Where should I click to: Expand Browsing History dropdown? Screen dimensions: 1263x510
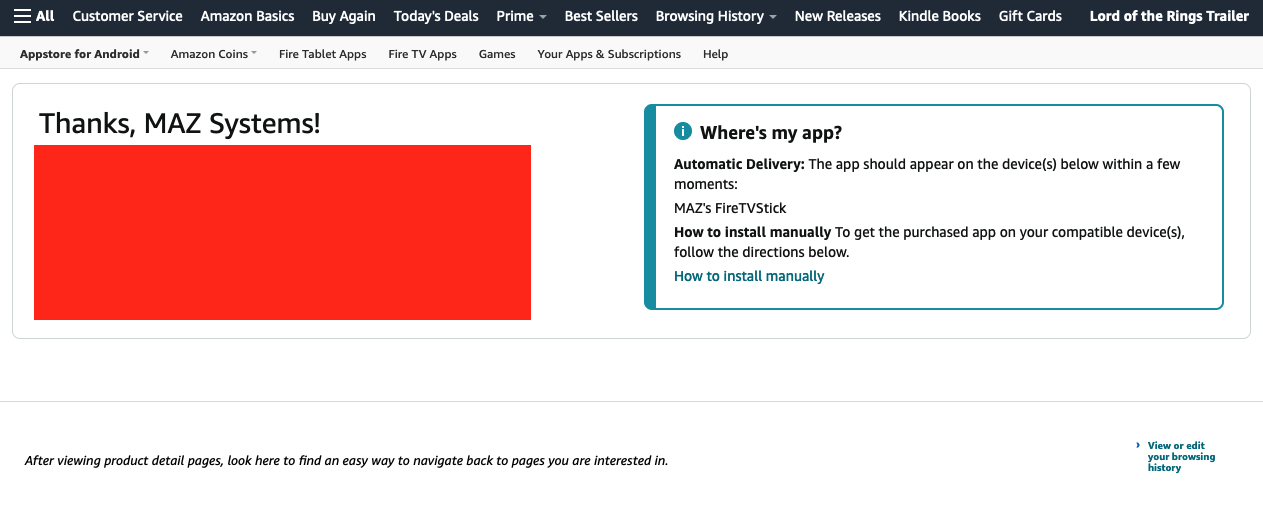point(716,16)
